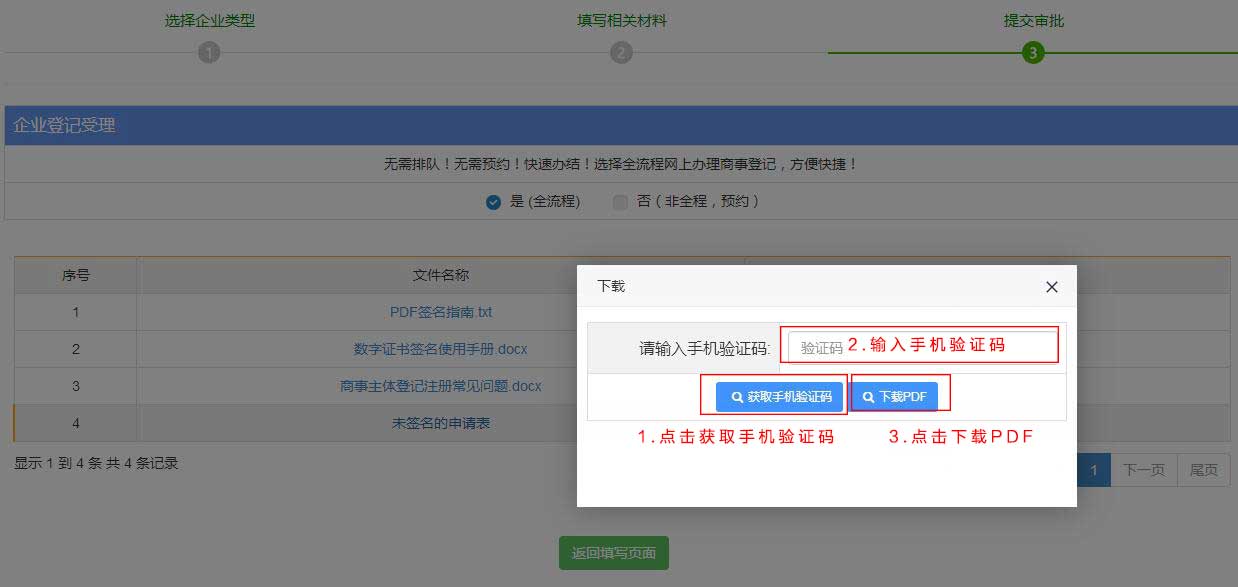Click the green step 3 circle
1238x587 pixels.
pos(1033,52)
